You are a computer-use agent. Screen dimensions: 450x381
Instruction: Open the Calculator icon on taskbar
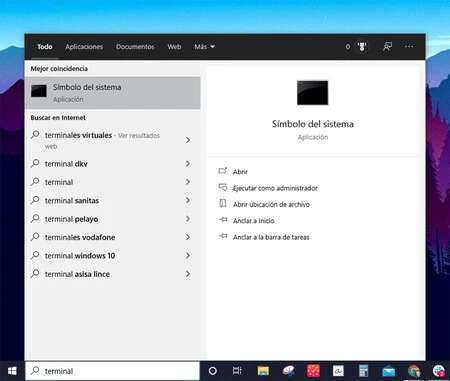(363, 371)
